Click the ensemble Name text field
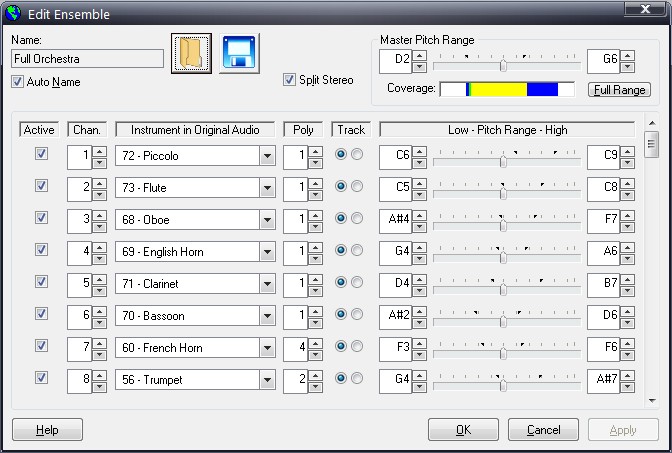The width and height of the screenshot is (672, 453). [x=87, y=59]
